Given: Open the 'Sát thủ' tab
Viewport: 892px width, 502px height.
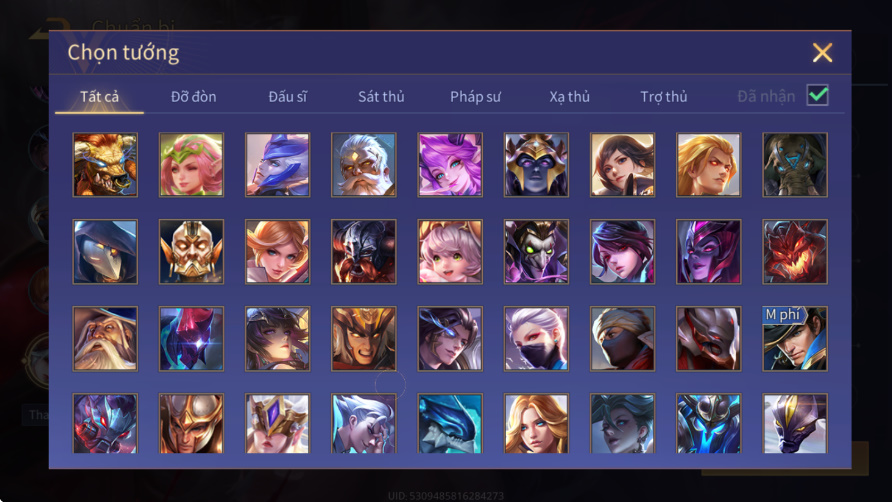Looking at the screenshot, I should click(x=381, y=97).
